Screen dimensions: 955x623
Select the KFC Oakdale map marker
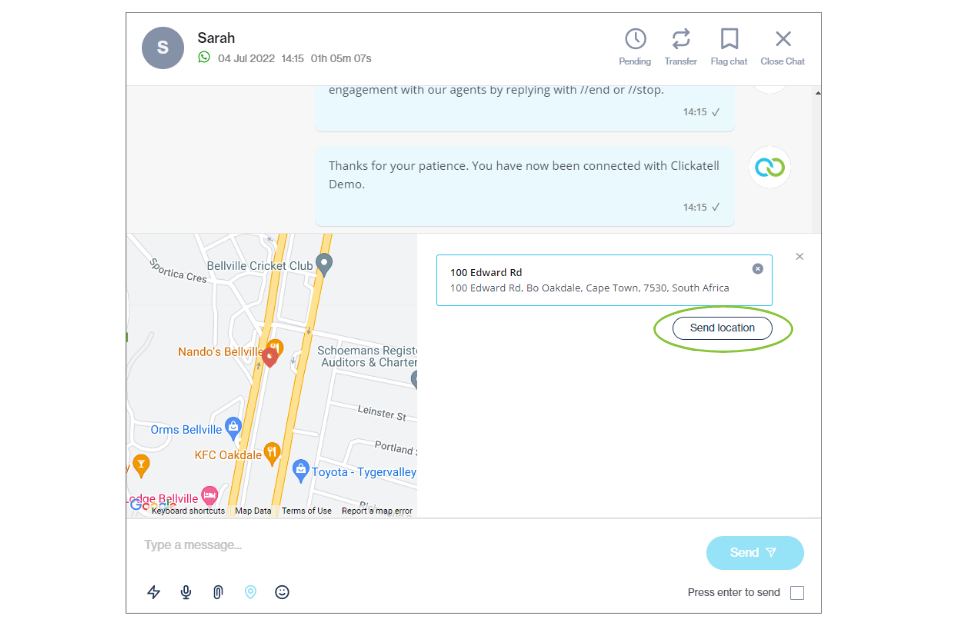(272, 453)
